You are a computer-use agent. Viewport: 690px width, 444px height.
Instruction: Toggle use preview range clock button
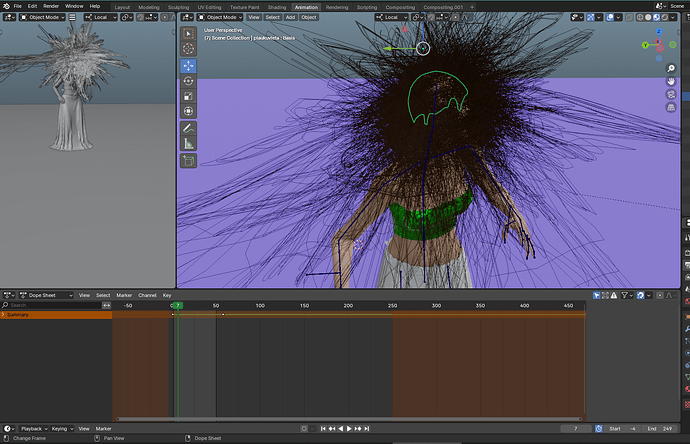tap(598, 429)
